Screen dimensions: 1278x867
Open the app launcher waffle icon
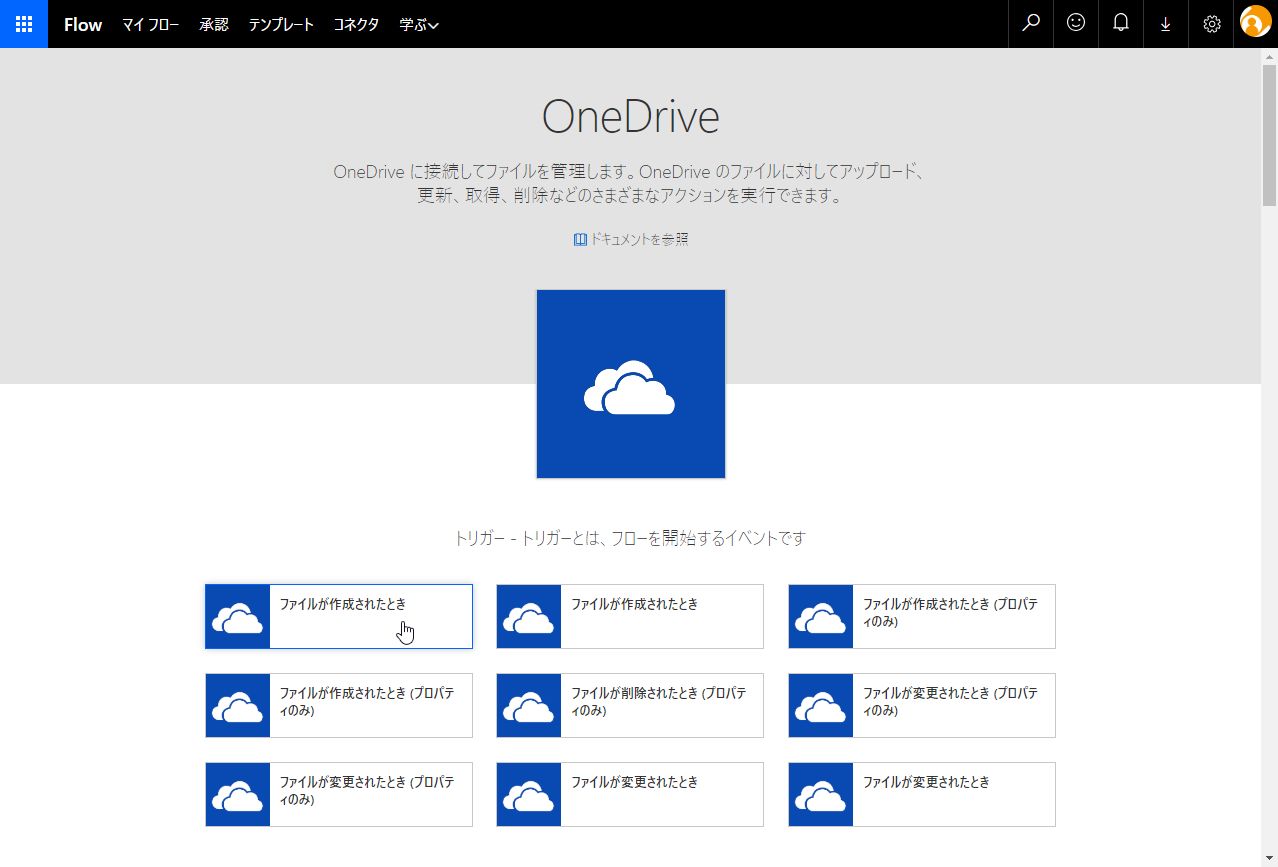pyautogui.click(x=24, y=24)
